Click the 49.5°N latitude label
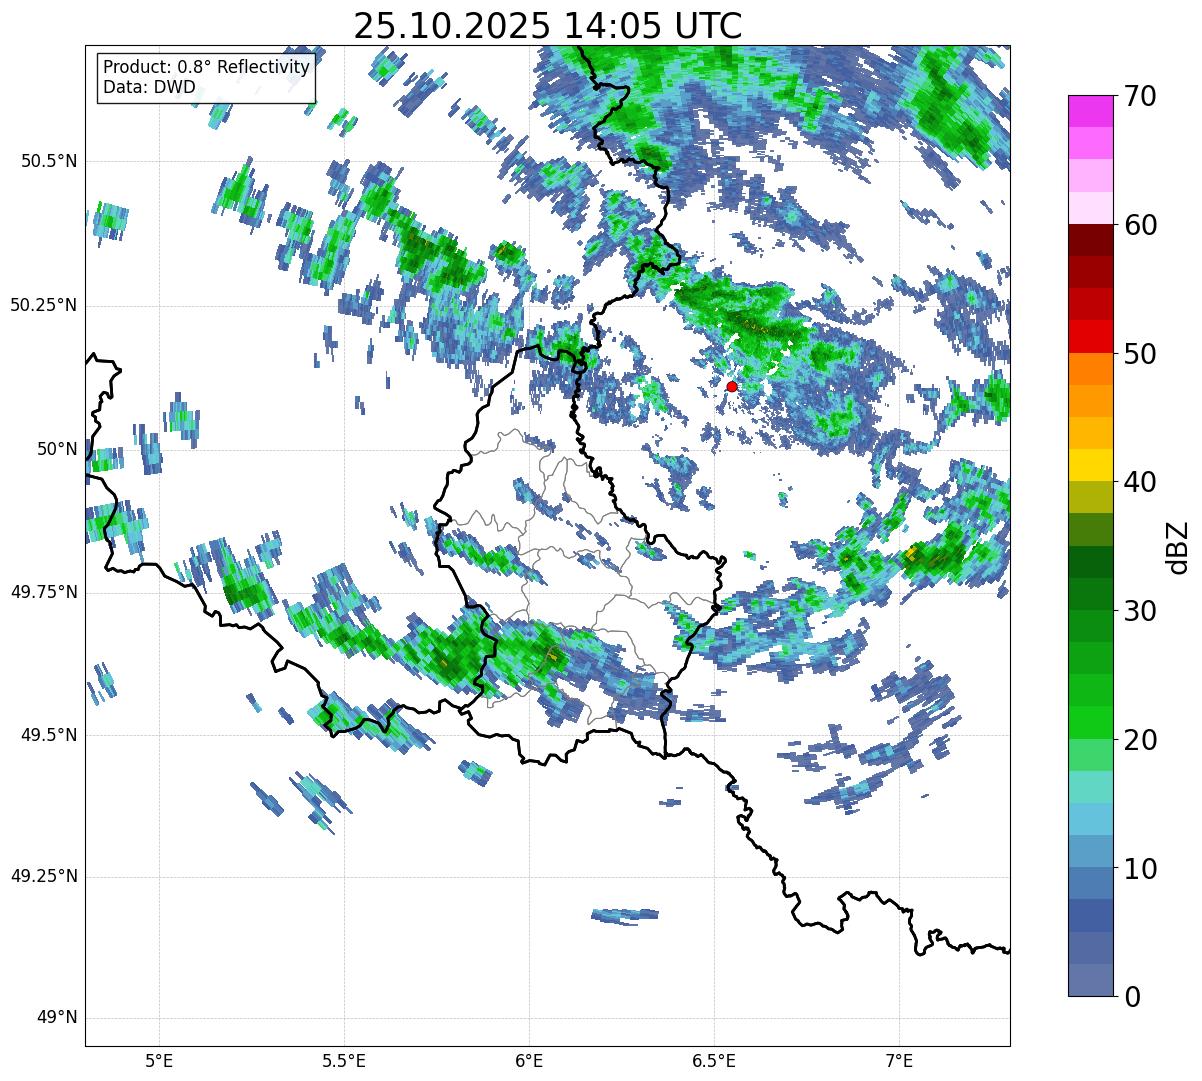Screen dimensions: 1202x1081 [x=50, y=735]
